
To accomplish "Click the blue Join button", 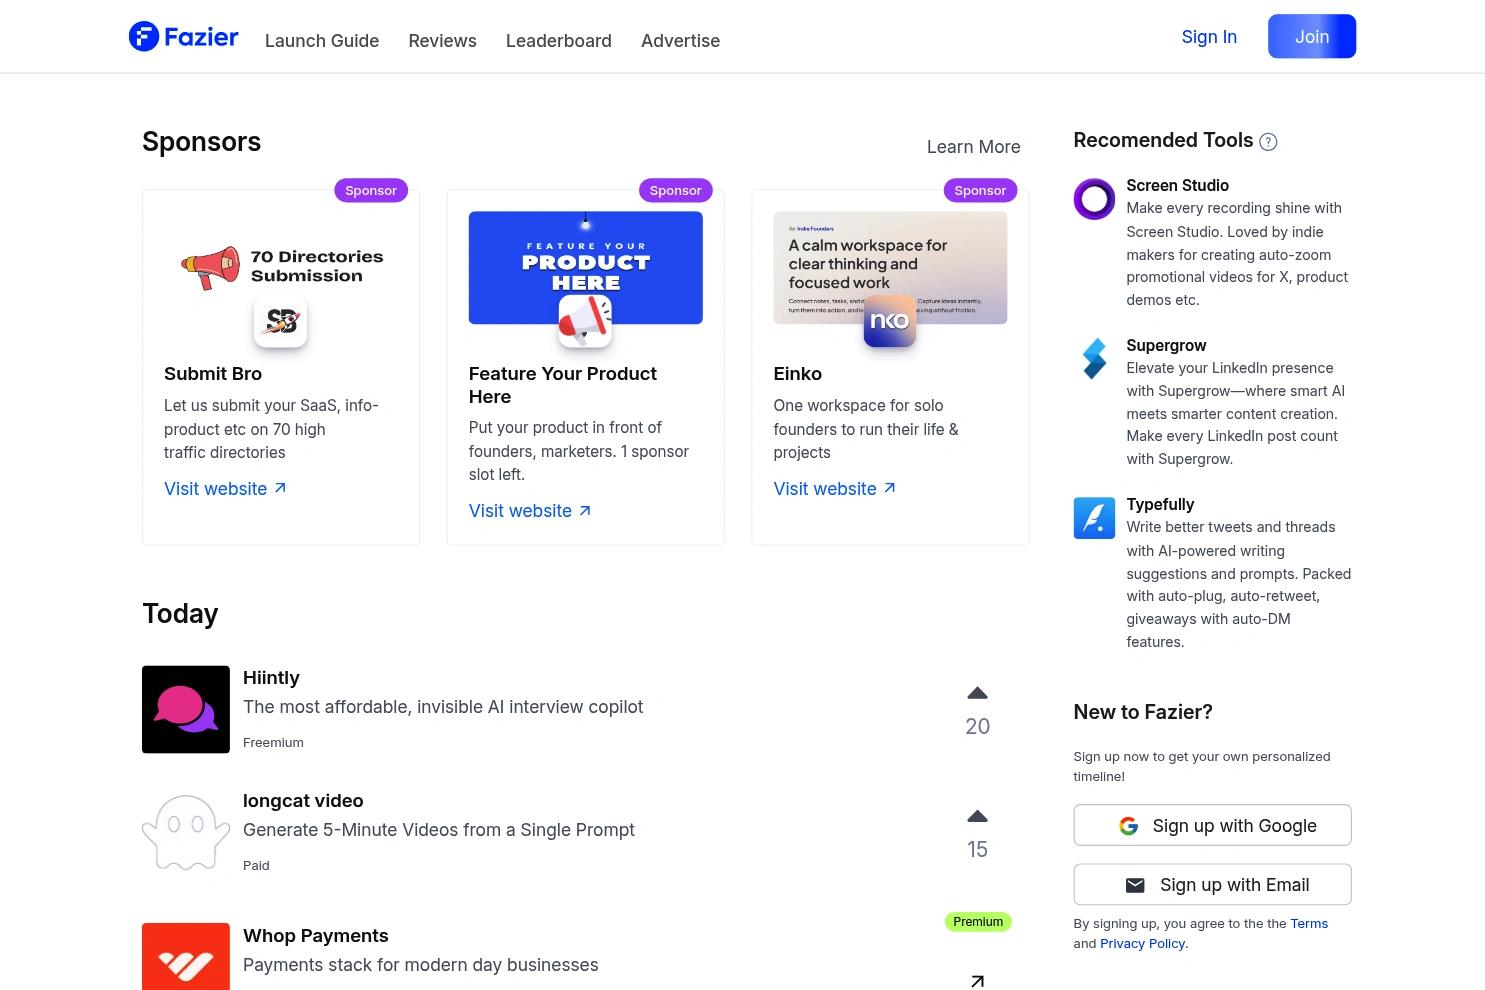I will (x=1312, y=37).
